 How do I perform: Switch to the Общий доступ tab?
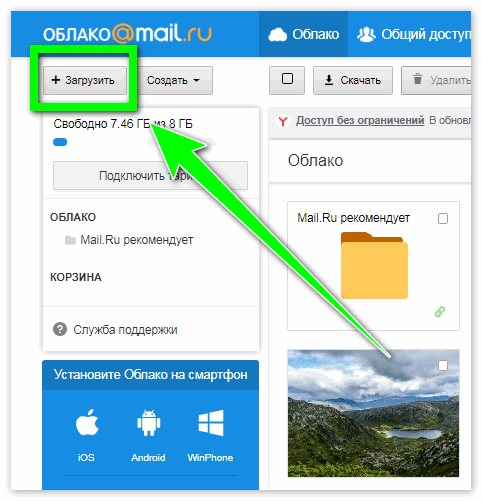point(413,34)
